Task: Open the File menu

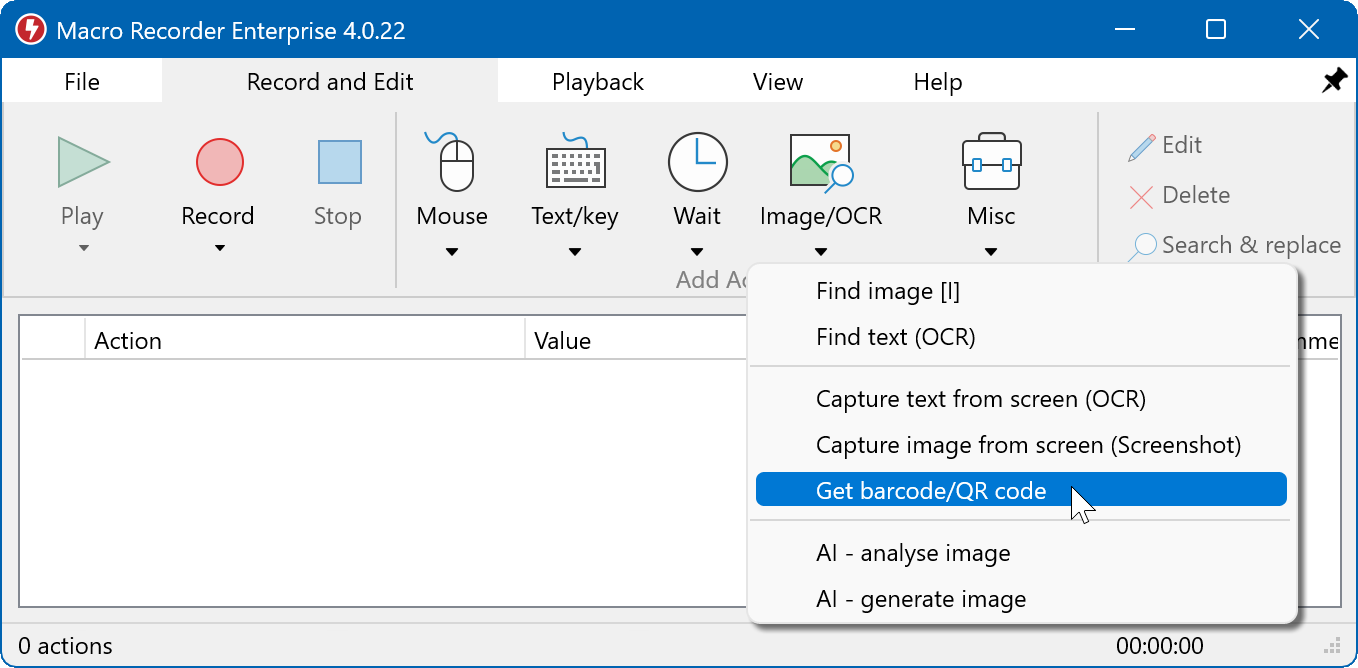Action: 82,82
